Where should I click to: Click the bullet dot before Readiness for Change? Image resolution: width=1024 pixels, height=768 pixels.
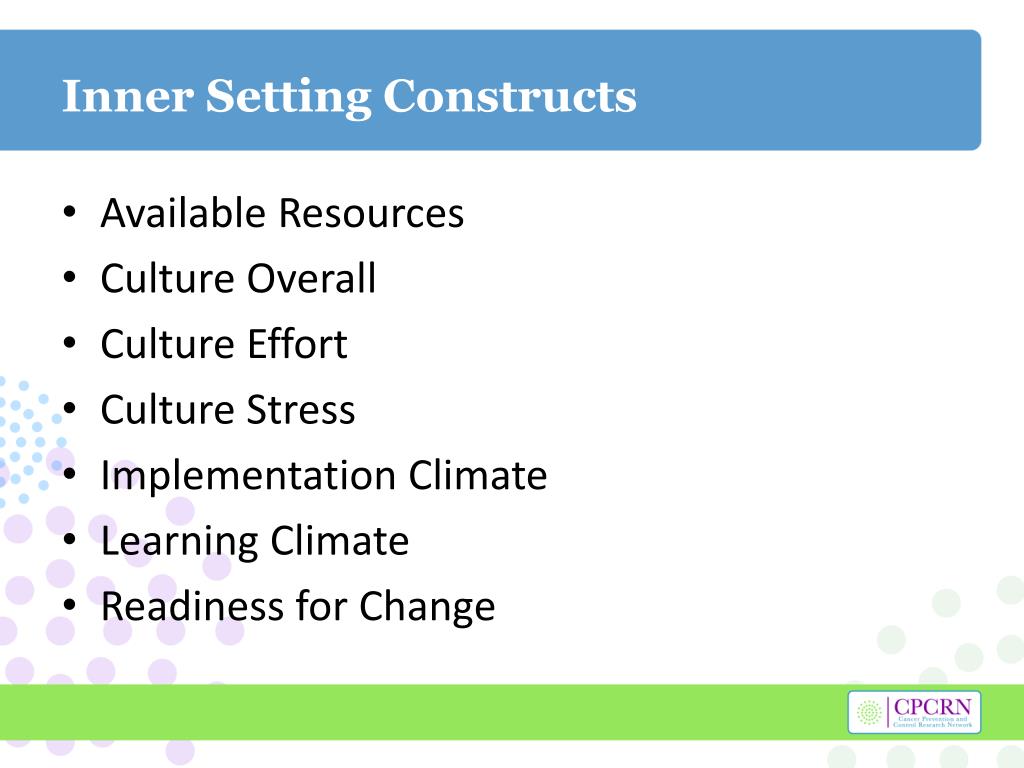pos(70,605)
